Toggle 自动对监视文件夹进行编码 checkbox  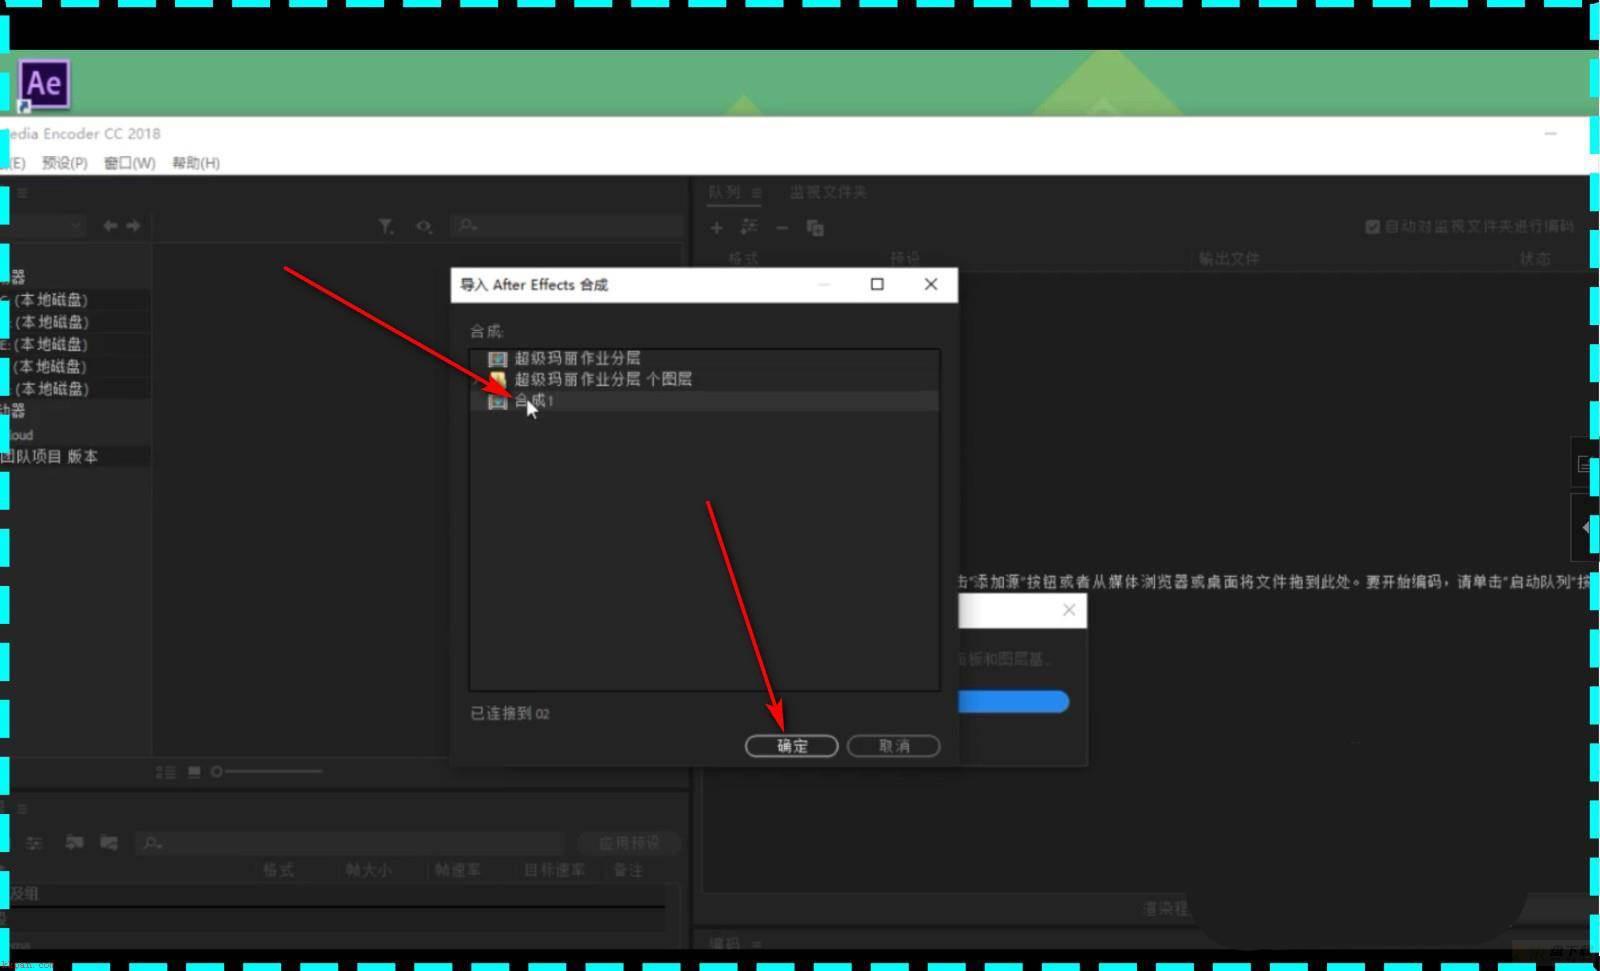(x=1372, y=227)
